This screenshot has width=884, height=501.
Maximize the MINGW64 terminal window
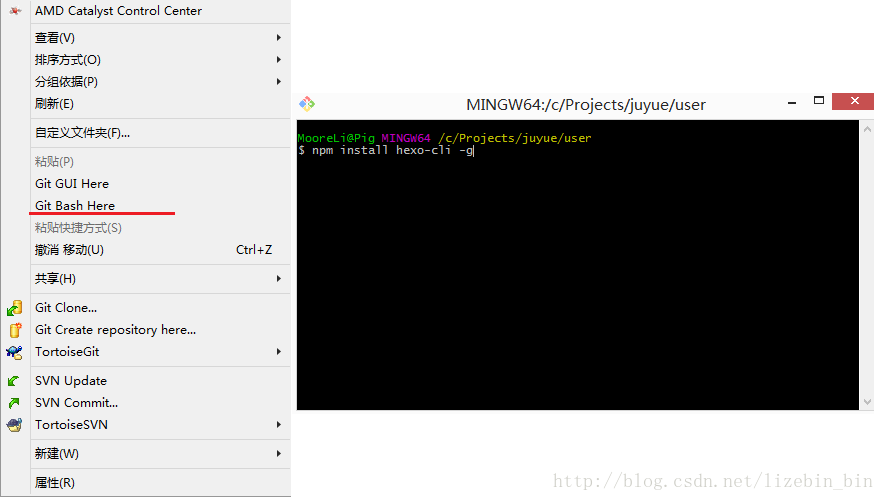click(x=819, y=101)
